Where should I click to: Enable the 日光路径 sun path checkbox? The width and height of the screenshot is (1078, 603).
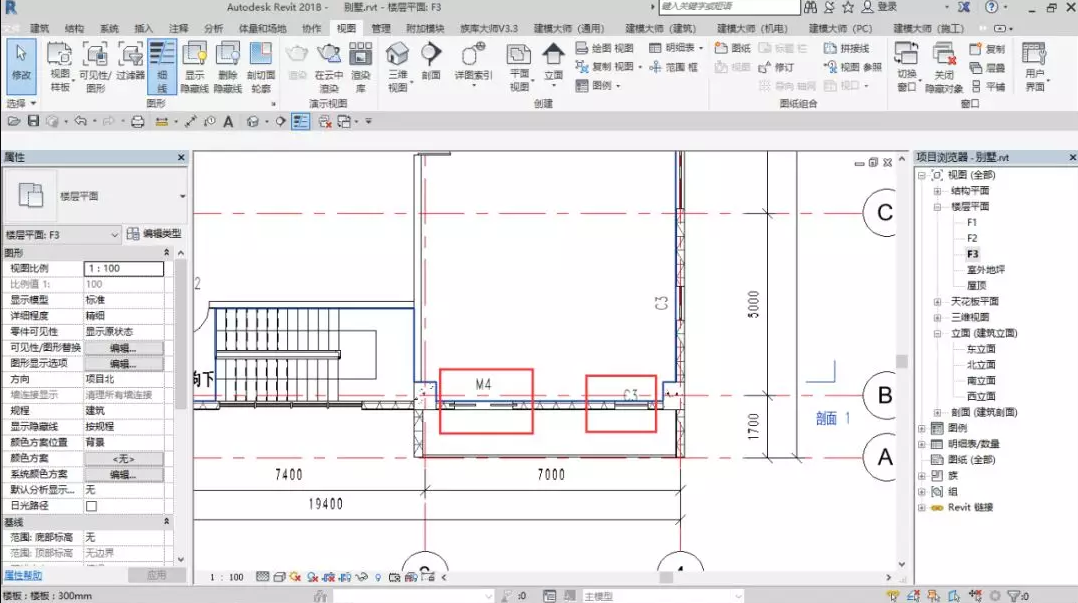pyautogui.click(x=92, y=506)
